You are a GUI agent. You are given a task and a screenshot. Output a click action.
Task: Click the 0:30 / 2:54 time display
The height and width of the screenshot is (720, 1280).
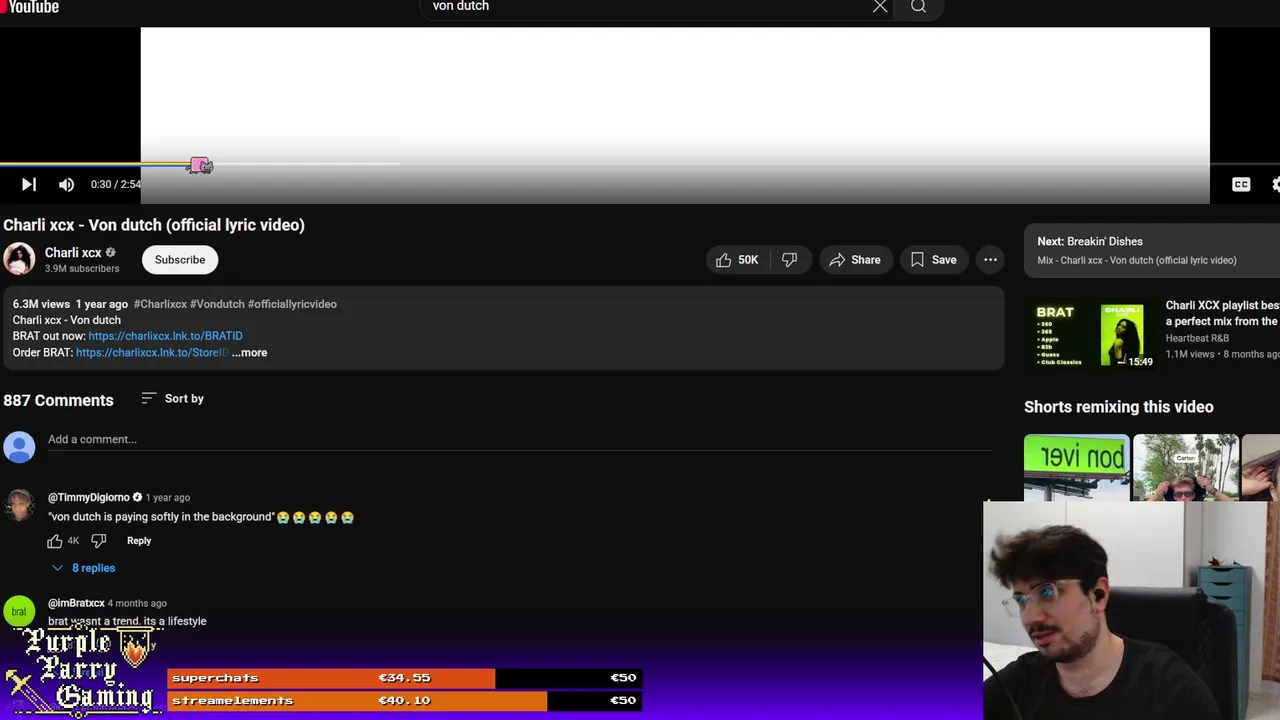[115, 184]
